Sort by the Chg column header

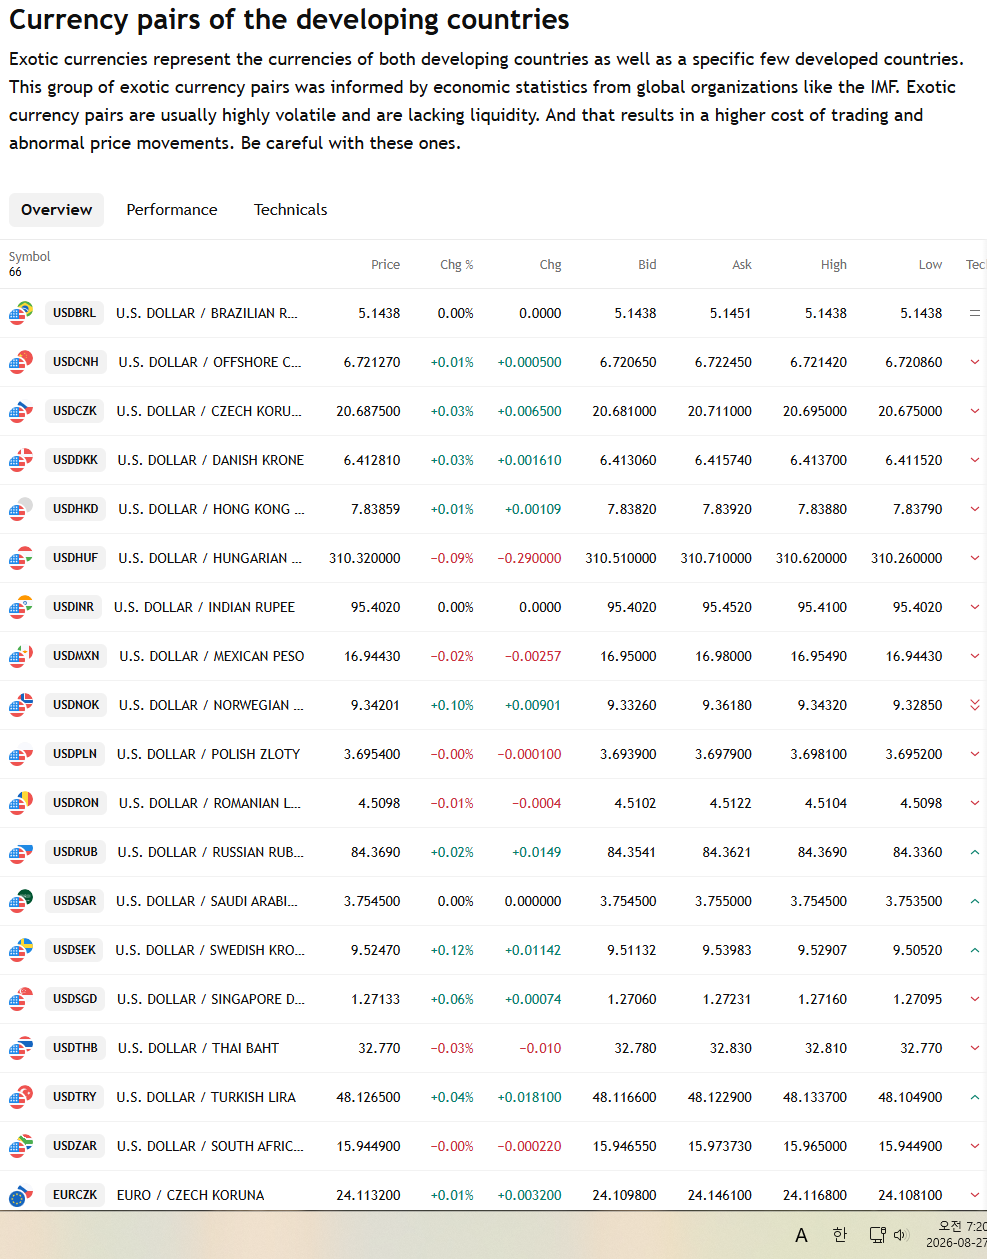click(551, 265)
